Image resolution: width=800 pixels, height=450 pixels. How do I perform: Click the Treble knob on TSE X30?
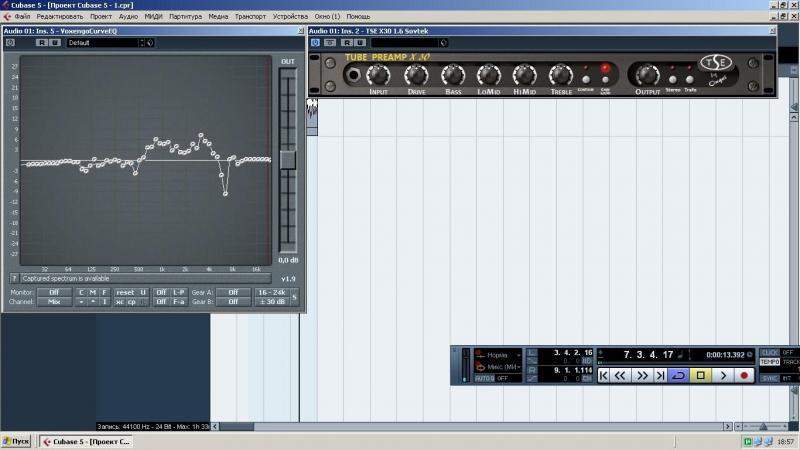560,76
